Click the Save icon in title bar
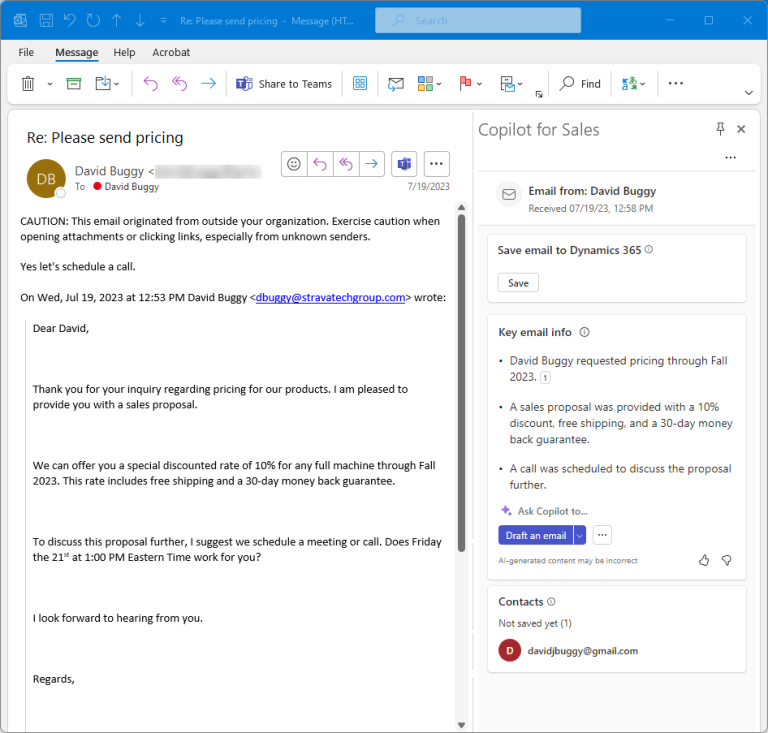The image size is (768, 733). point(46,21)
